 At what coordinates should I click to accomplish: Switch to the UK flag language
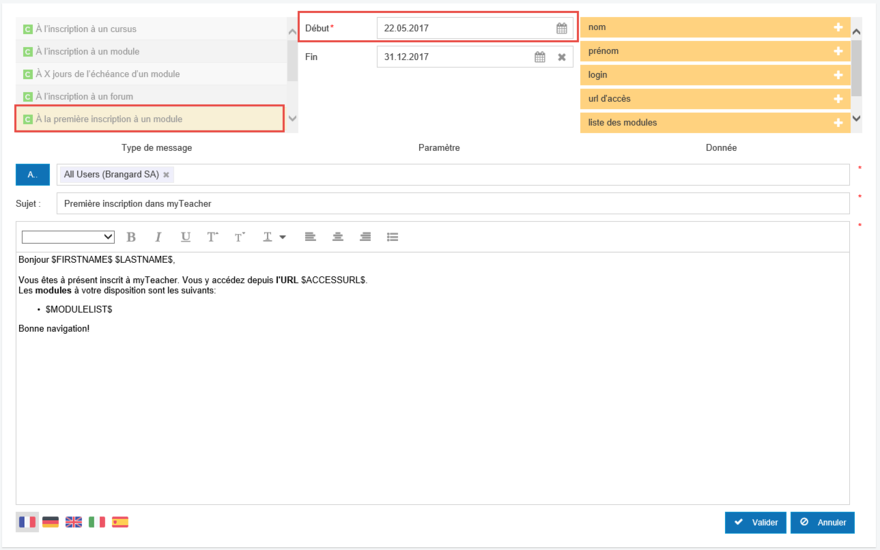coord(74,522)
